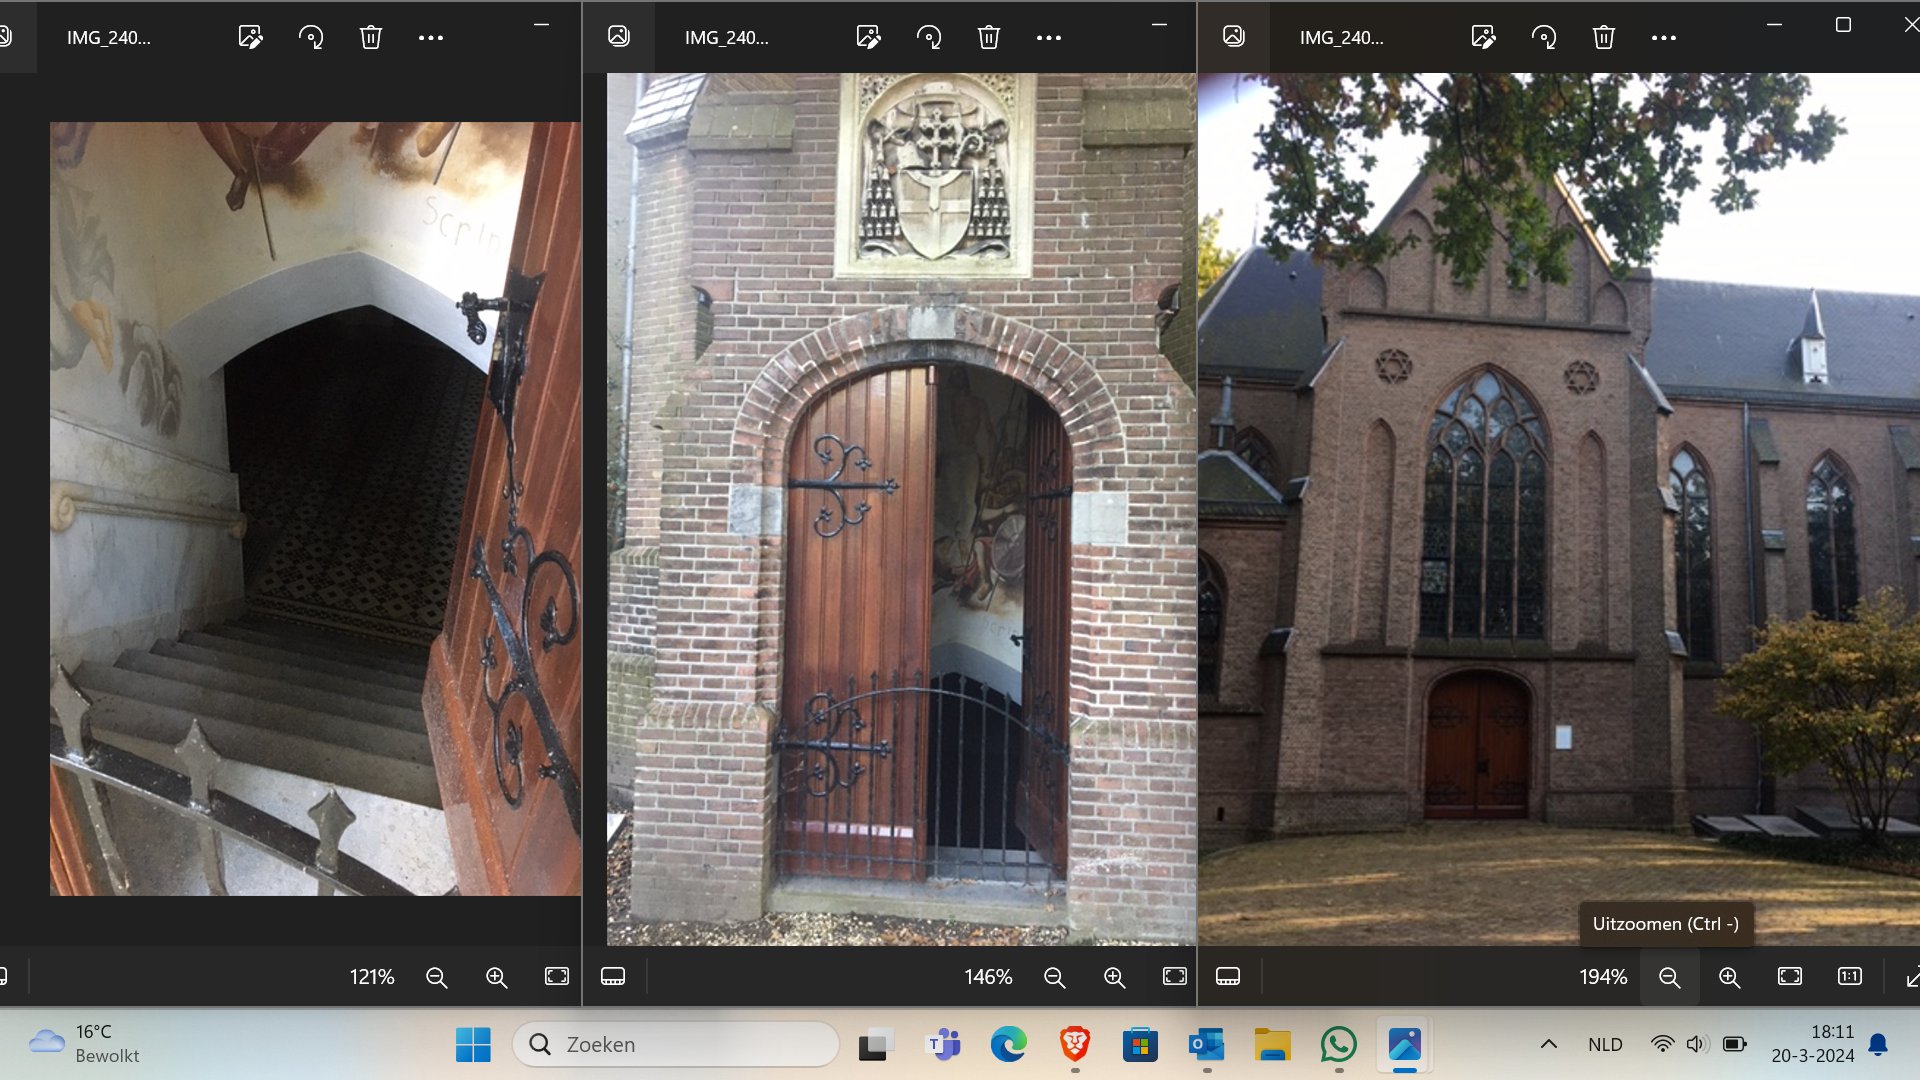Zoom in on the middle photo at 146%

pos(1114,977)
